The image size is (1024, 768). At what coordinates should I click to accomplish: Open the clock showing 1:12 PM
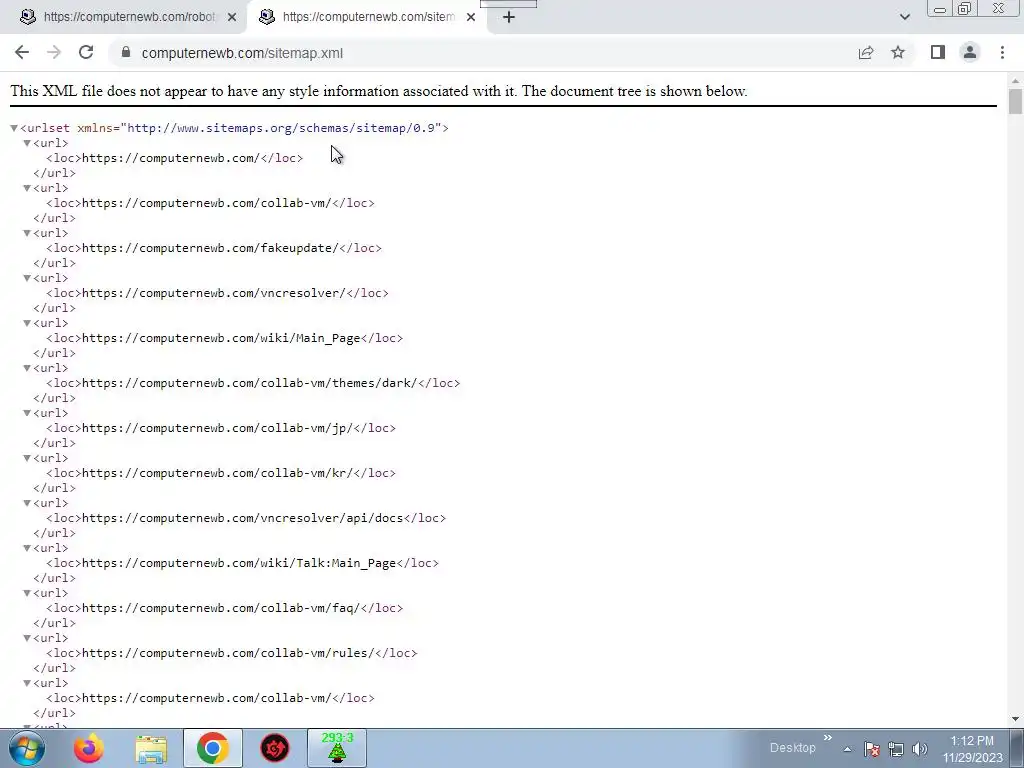click(x=972, y=749)
